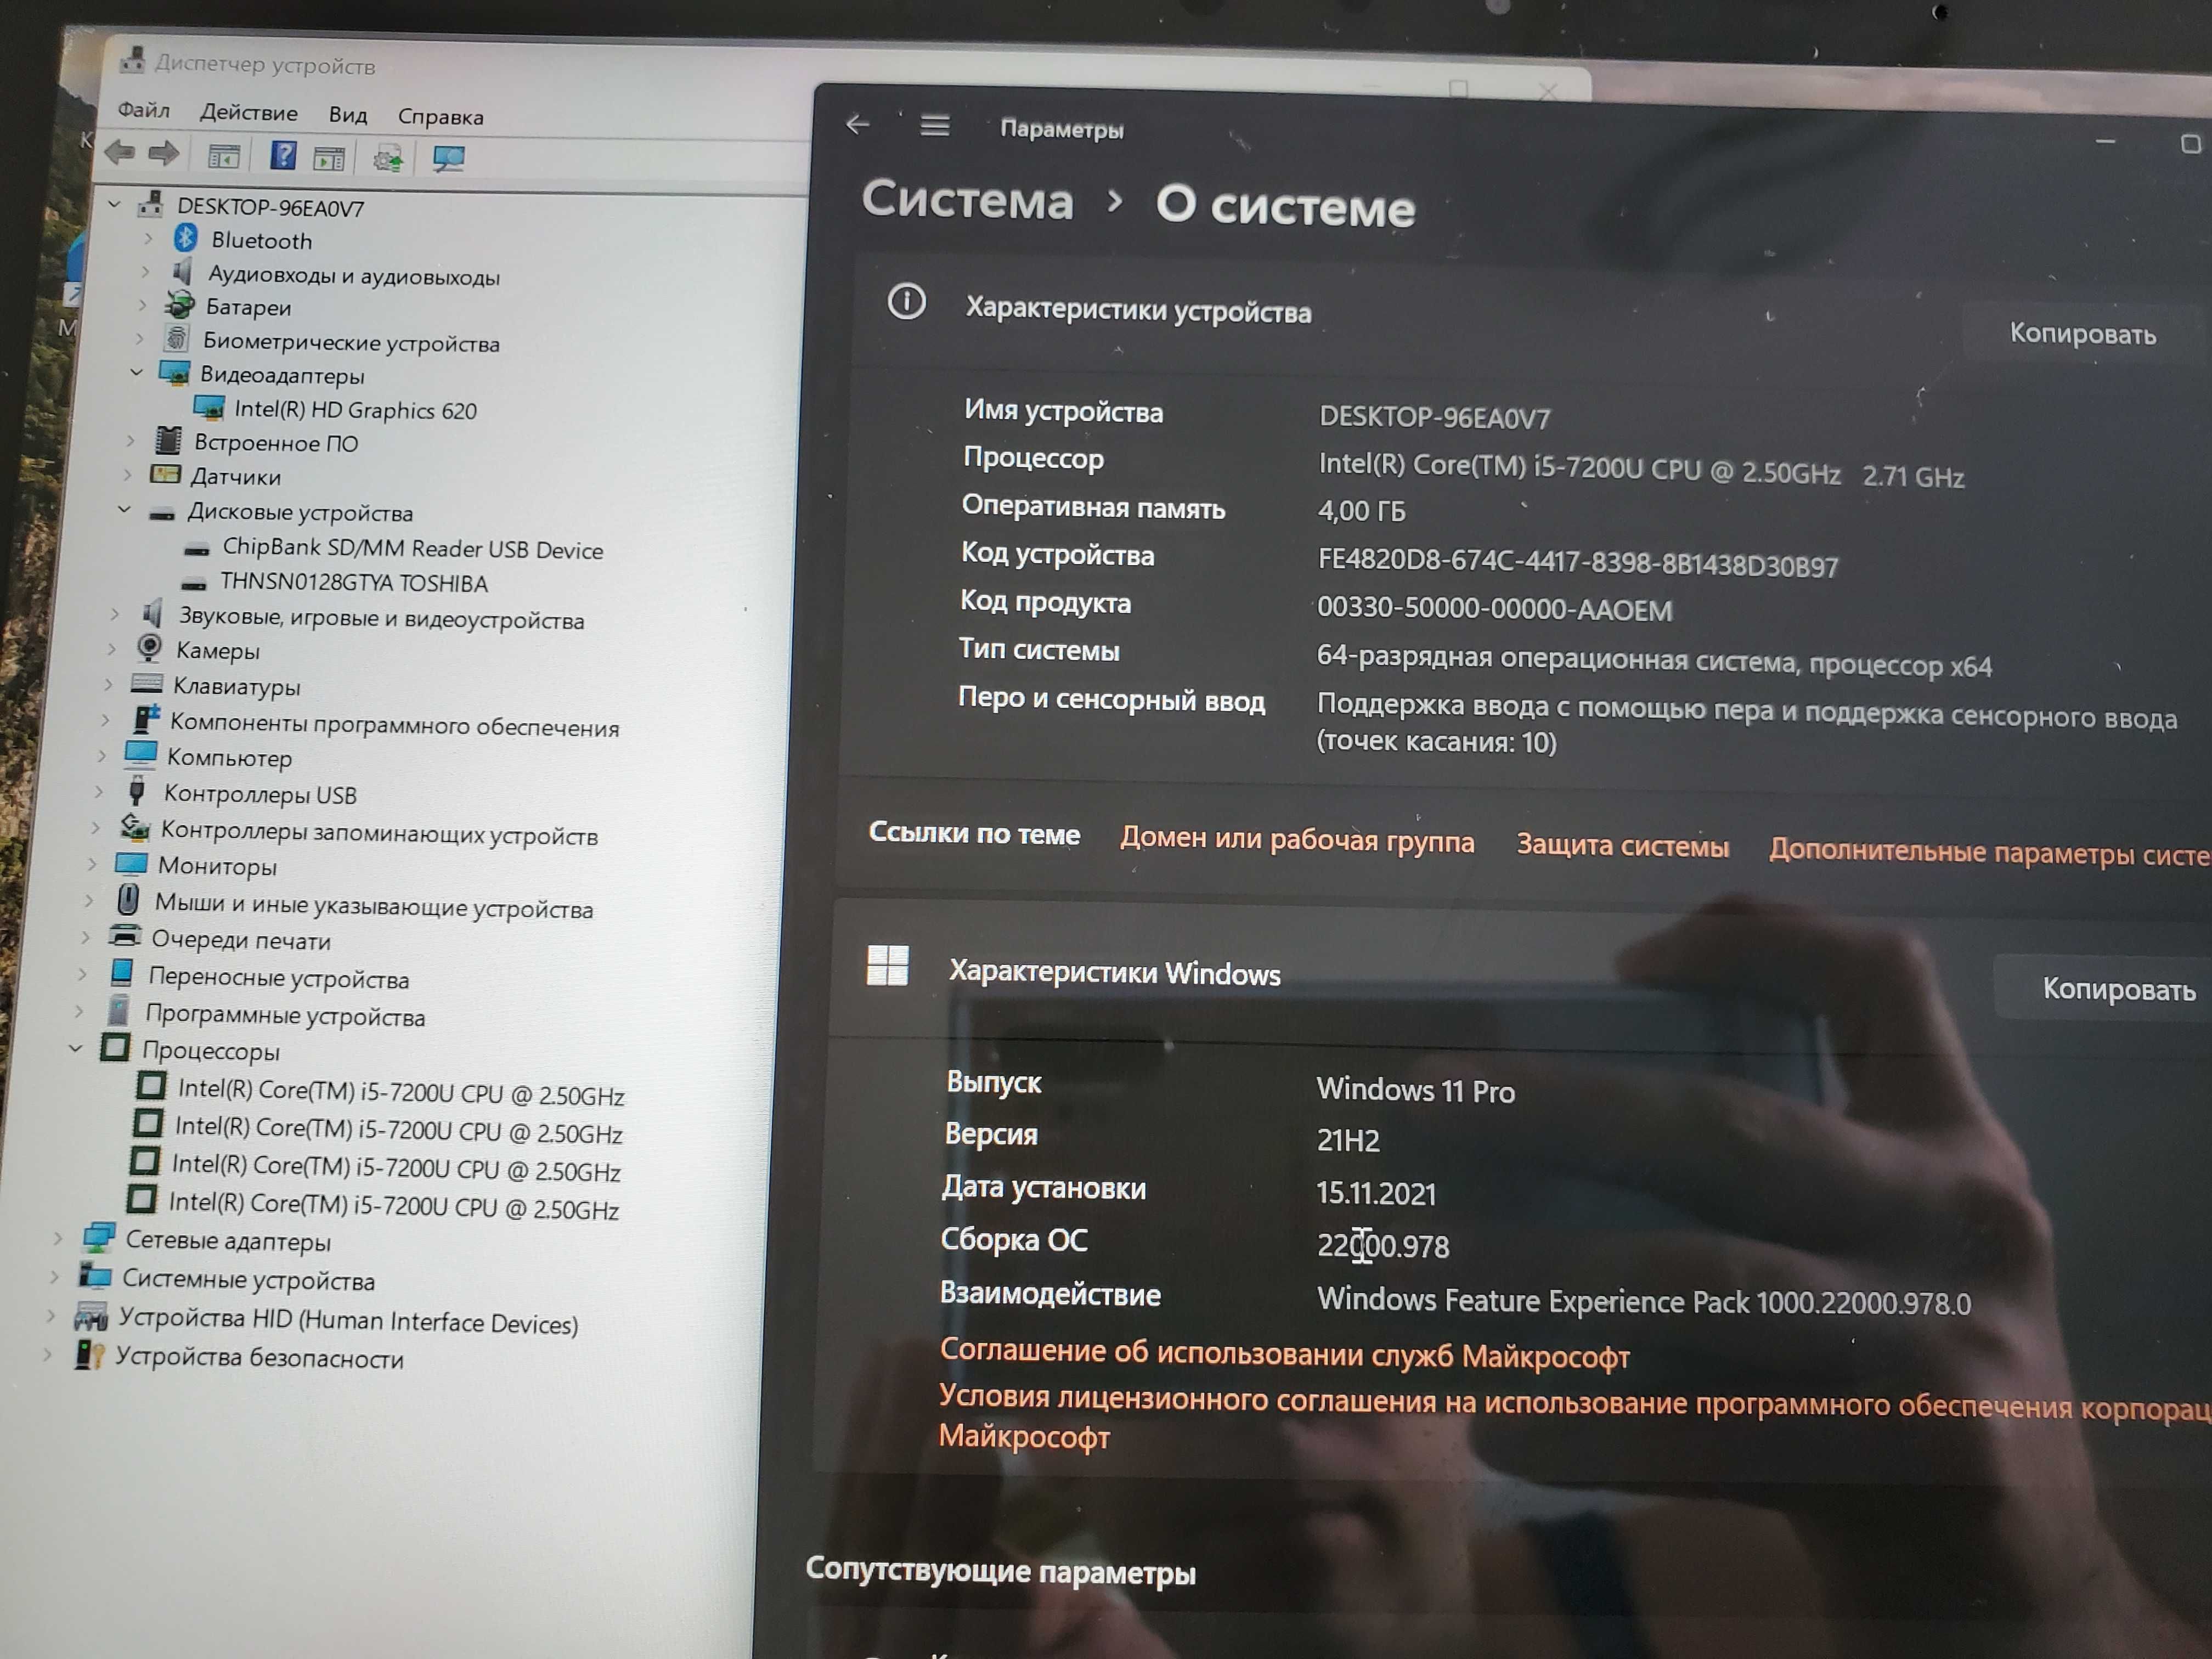Select ChipBank SD/MM Reader USB Device
The width and height of the screenshot is (2212, 1659).
412,548
